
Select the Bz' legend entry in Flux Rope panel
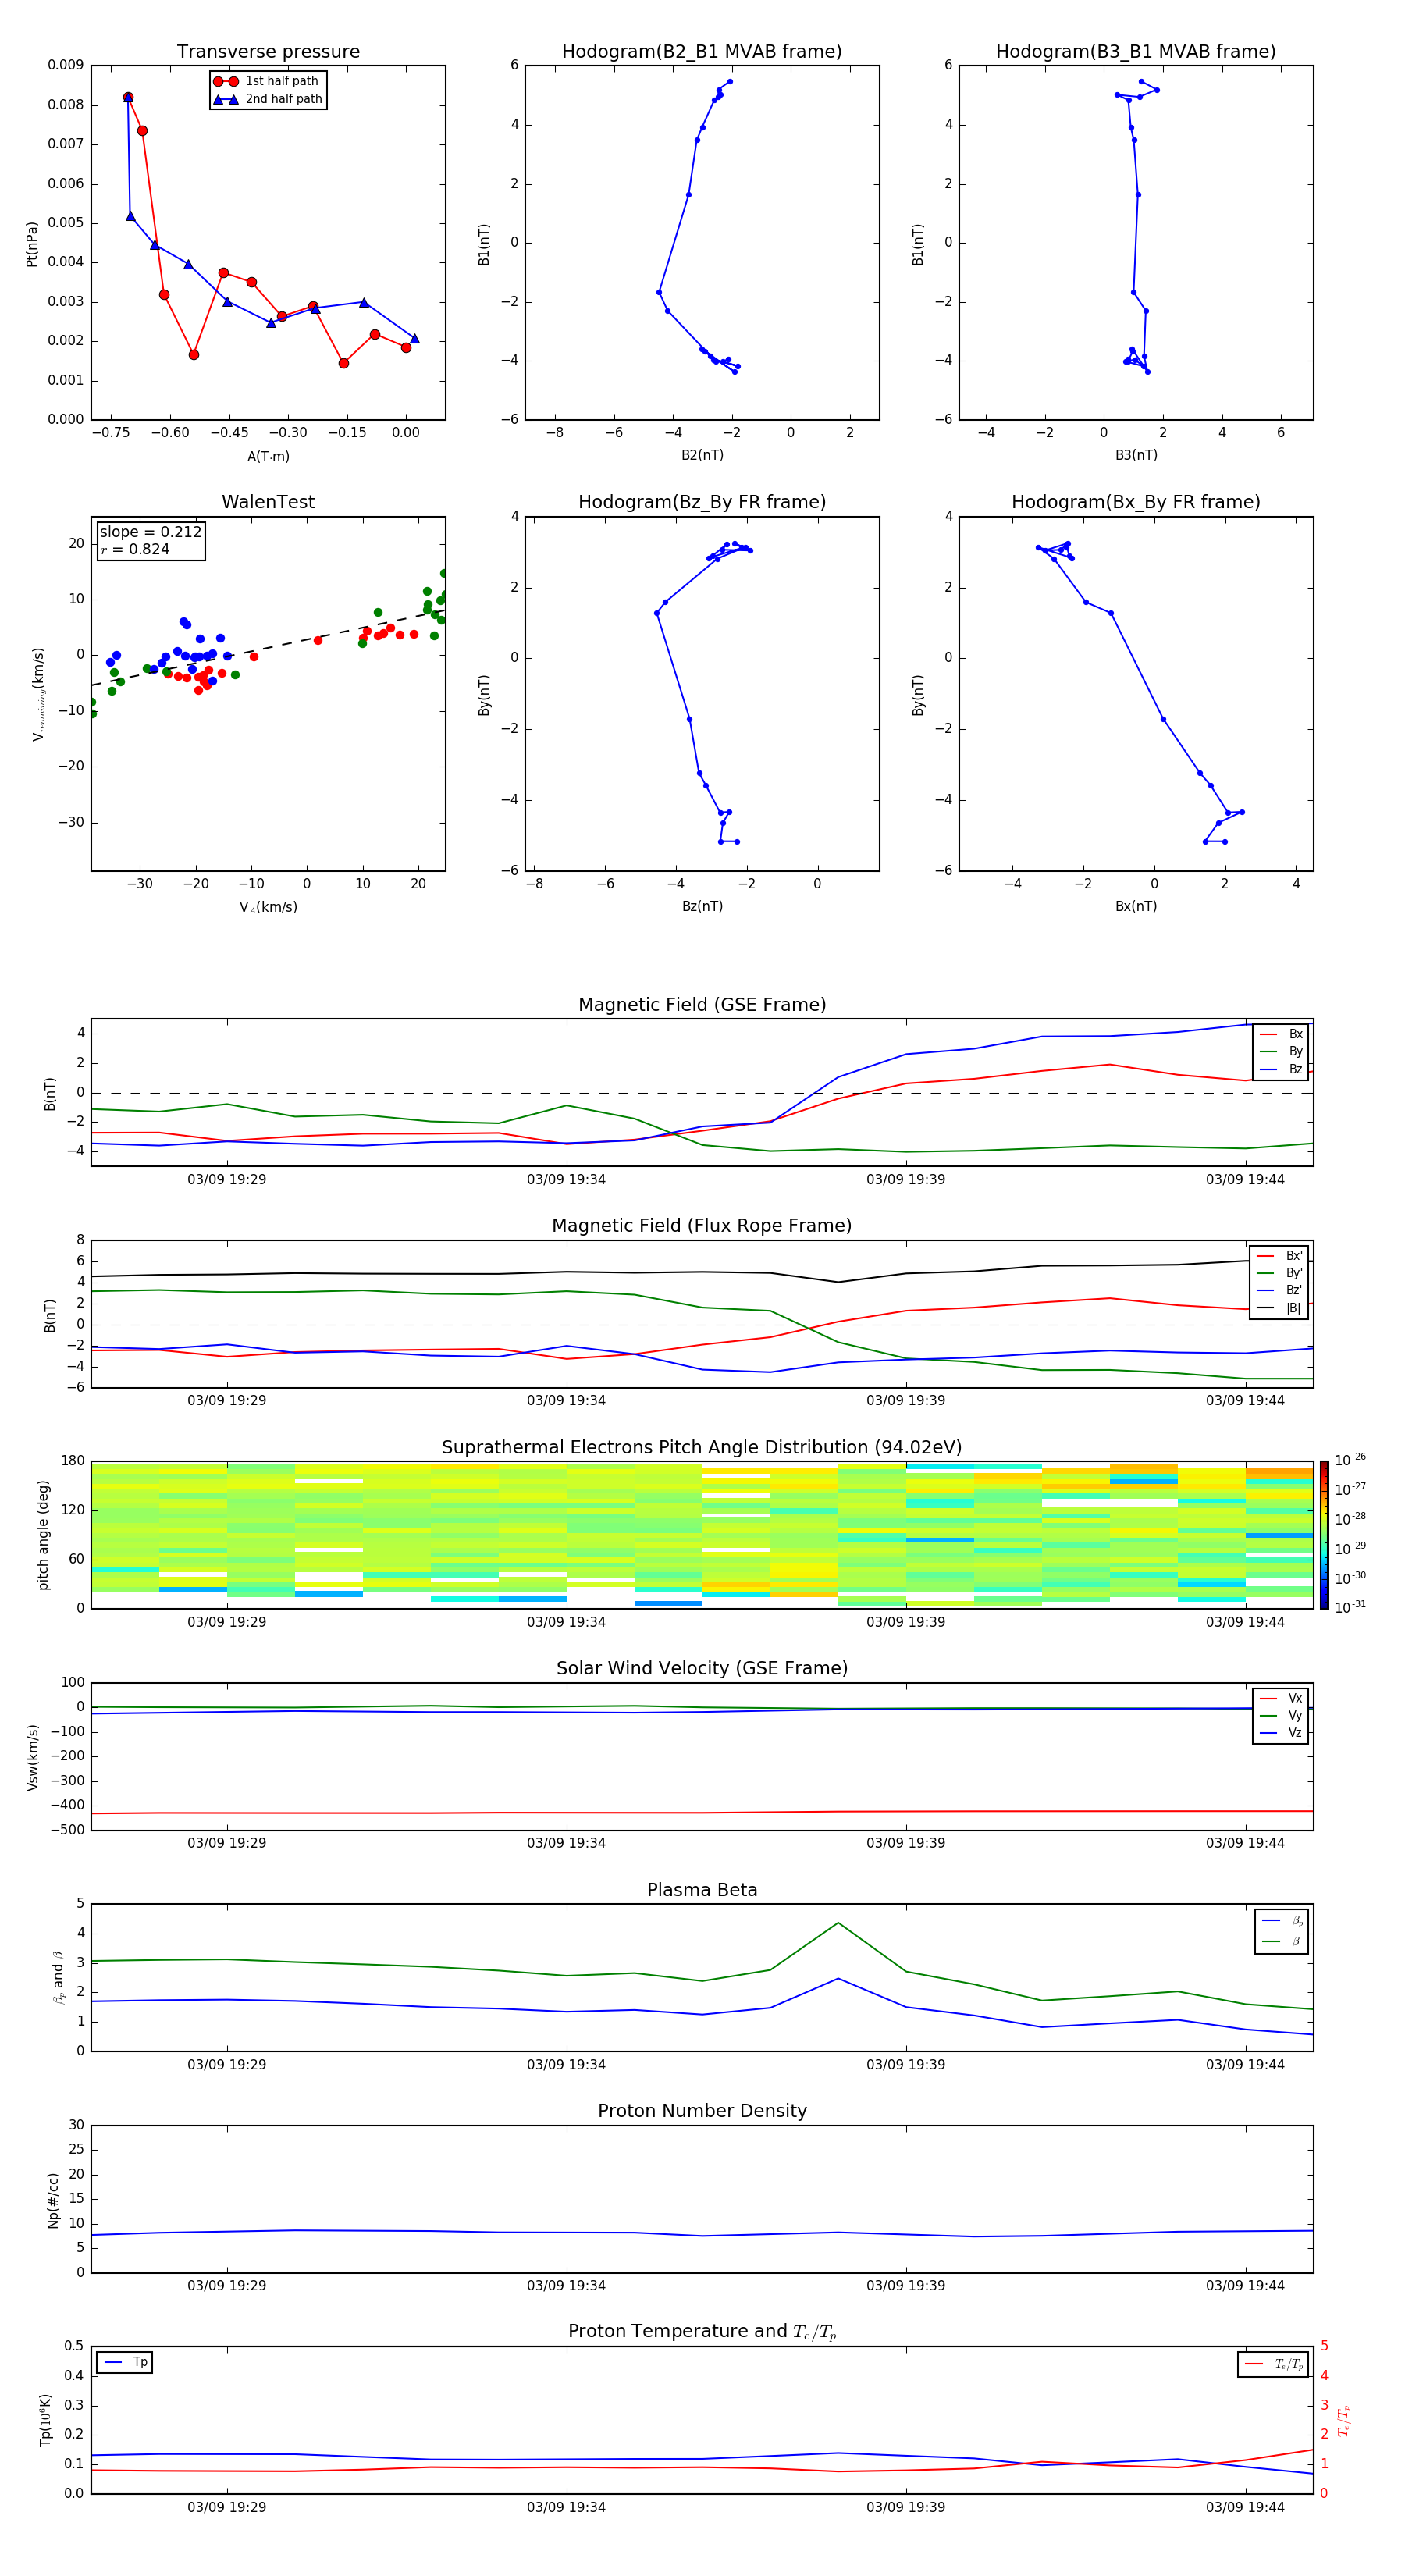tap(1279, 1290)
